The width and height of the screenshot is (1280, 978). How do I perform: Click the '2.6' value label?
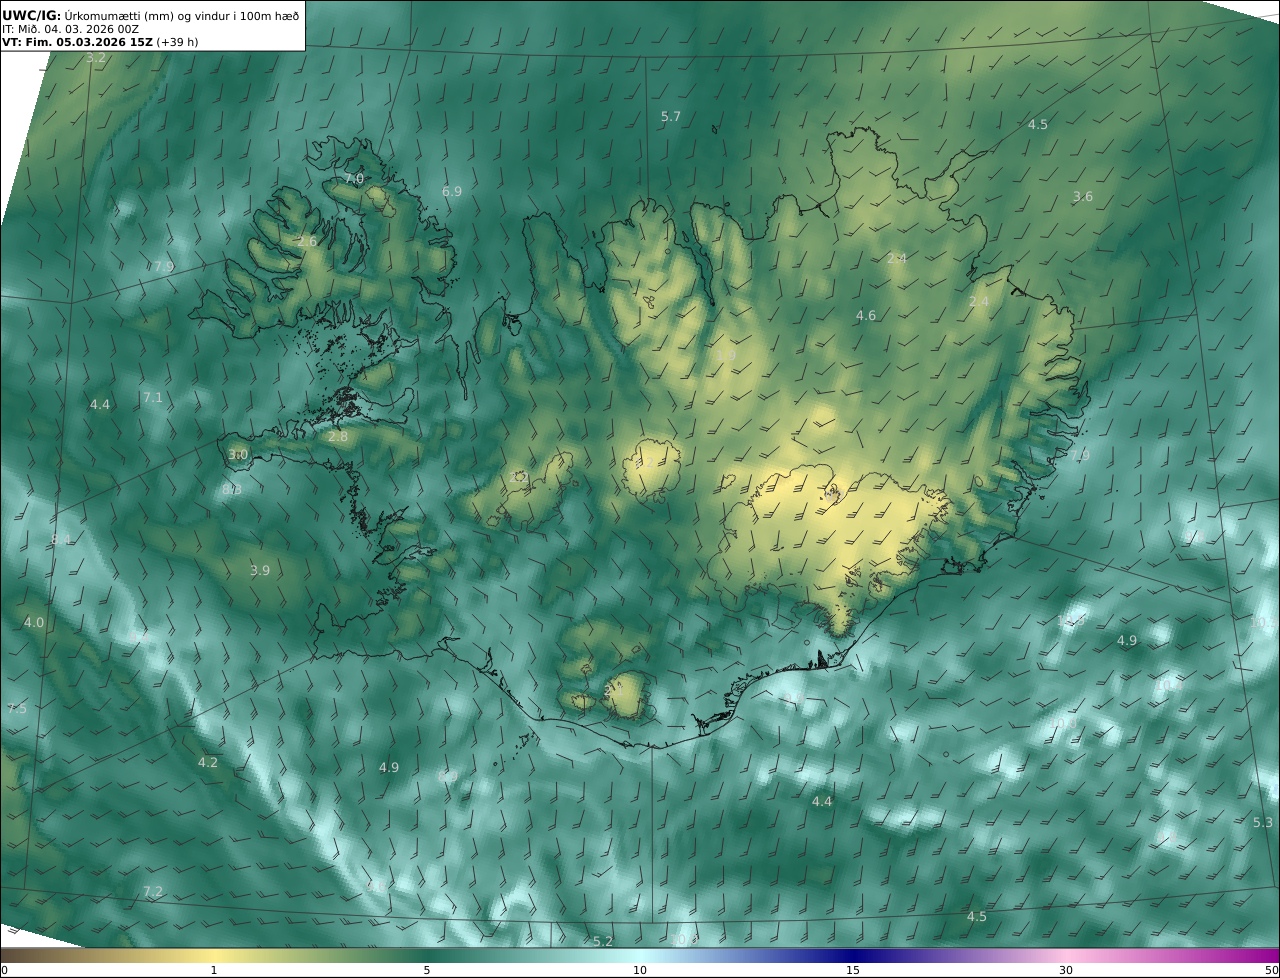point(307,242)
